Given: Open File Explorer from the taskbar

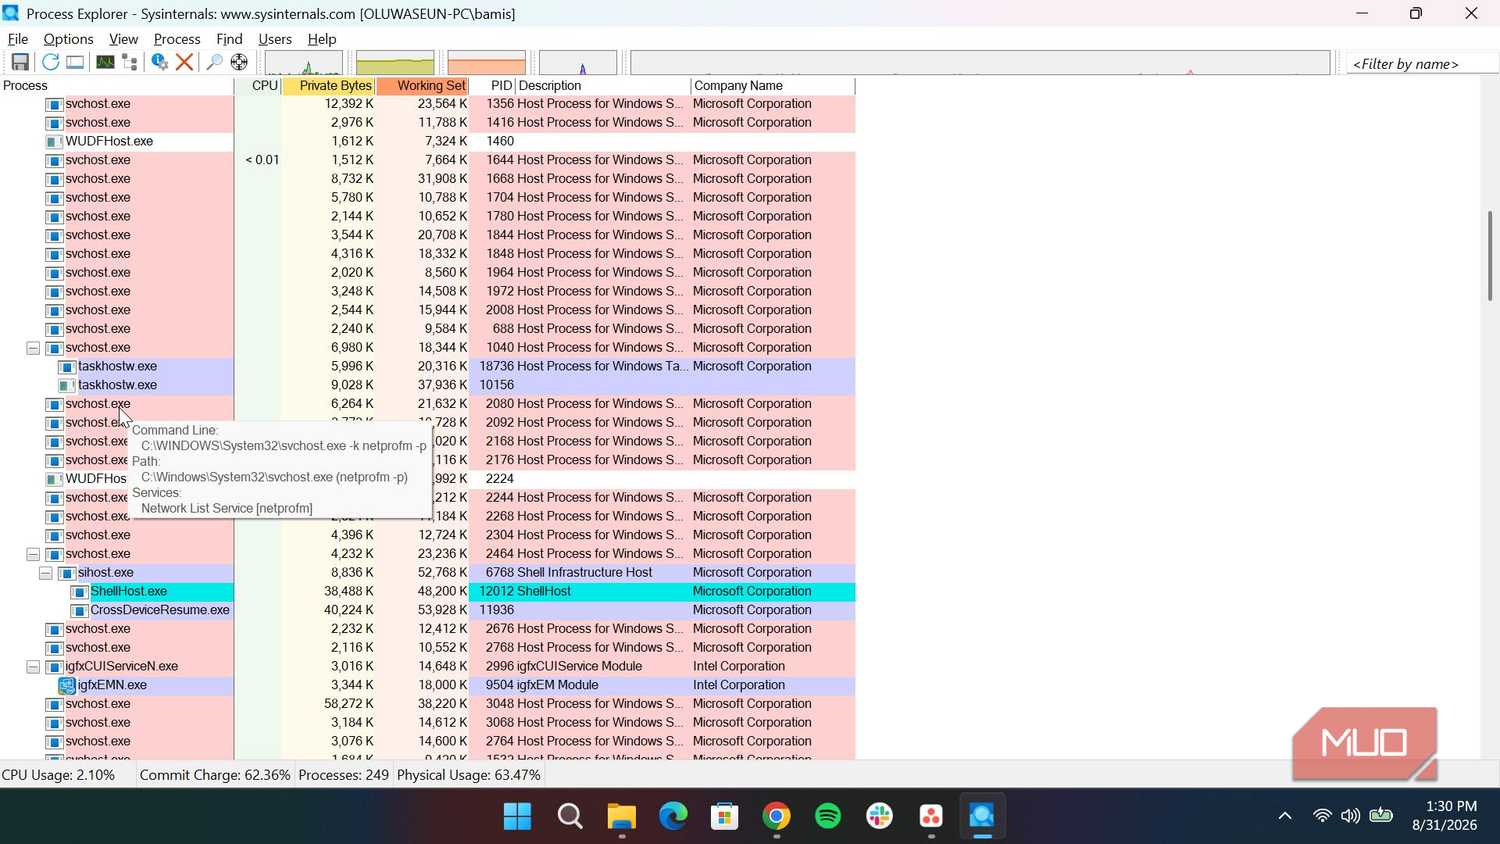Looking at the screenshot, I should pyautogui.click(x=622, y=817).
